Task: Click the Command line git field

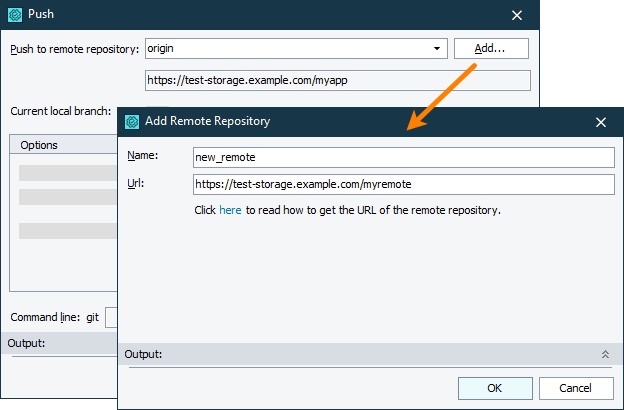Action: (x=111, y=317)
